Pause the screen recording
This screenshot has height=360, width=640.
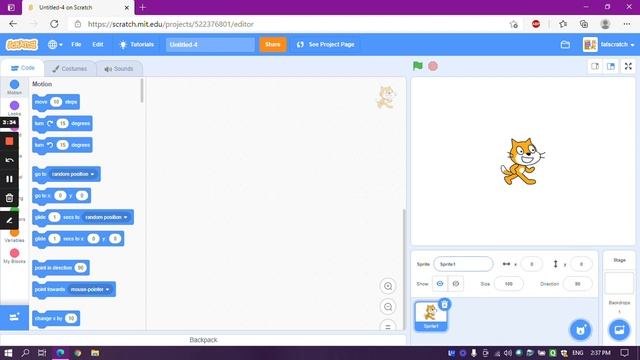(x=9, y=179)
